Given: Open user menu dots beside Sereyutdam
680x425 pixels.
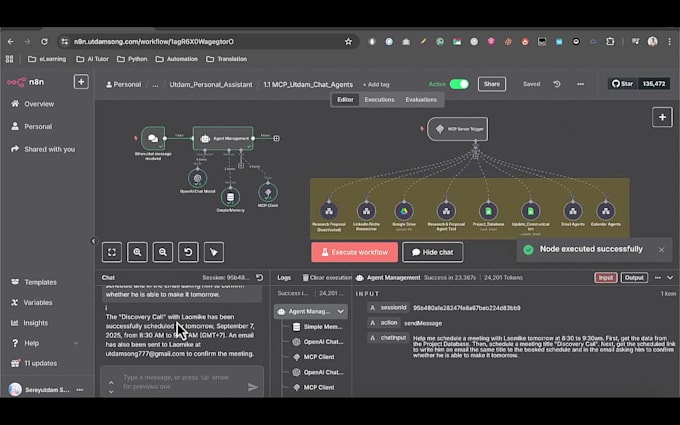Looking at the screenshot, I should pos(80,390).
